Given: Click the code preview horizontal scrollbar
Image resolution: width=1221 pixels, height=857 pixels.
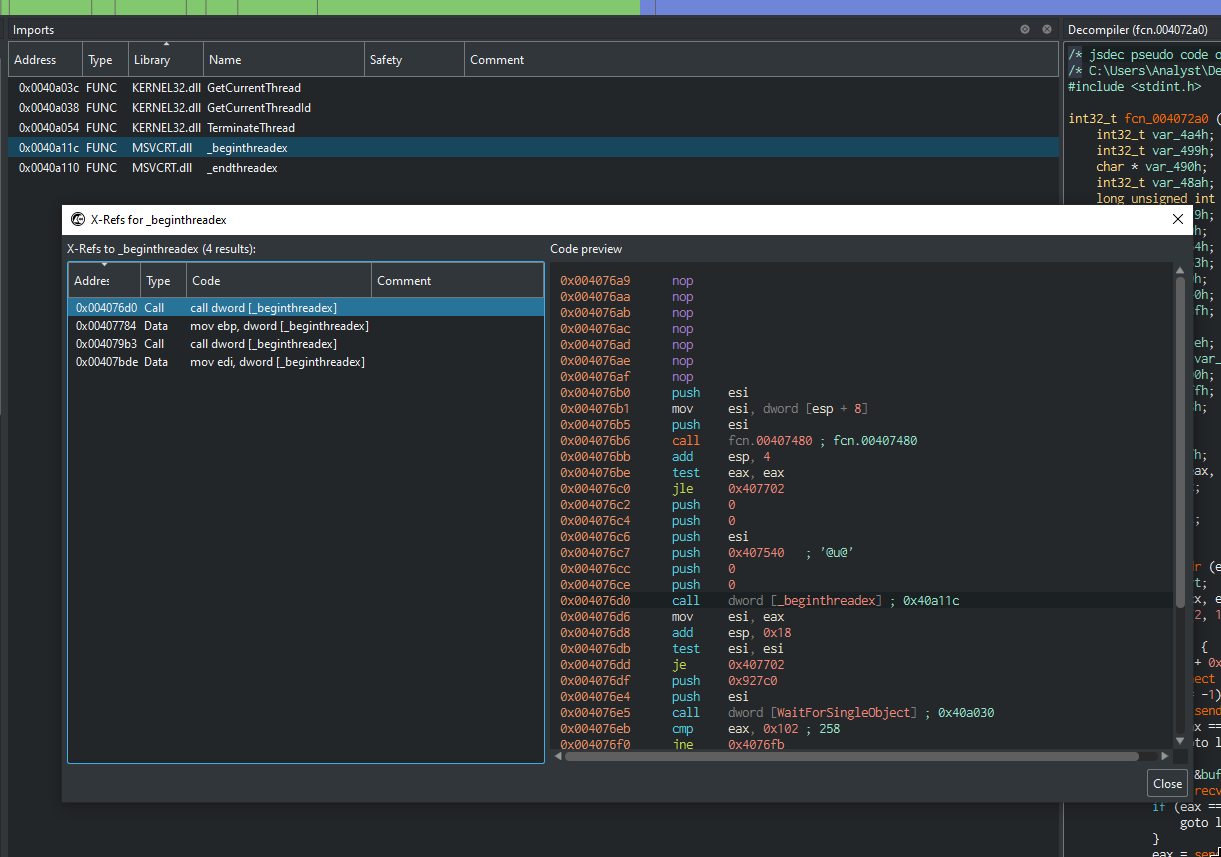Looking at the screenshot, I should tap(851, 757).
